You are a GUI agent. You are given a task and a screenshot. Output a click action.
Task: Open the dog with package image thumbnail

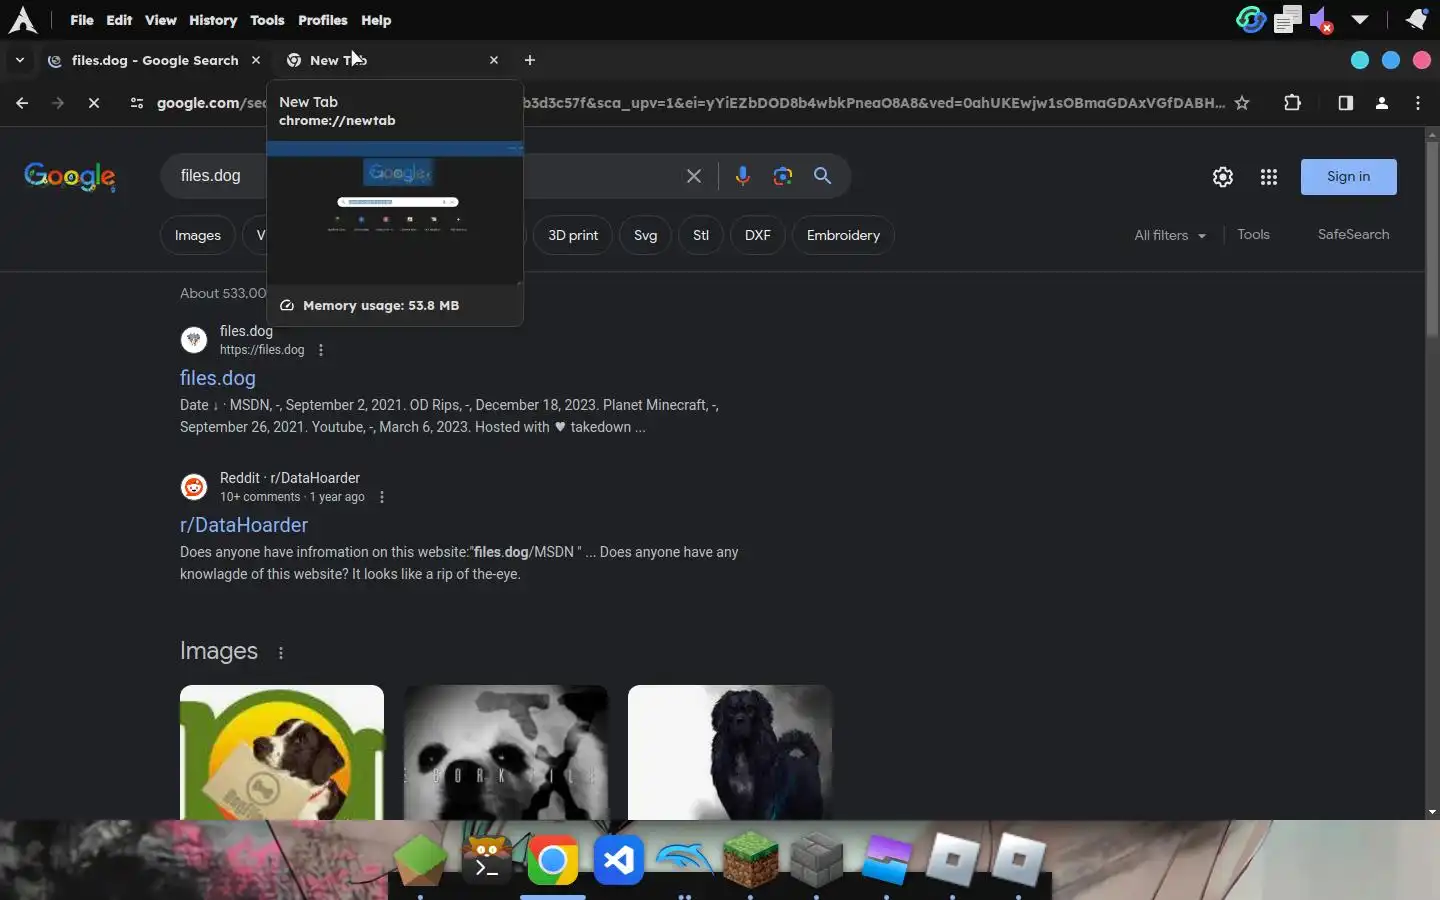click(282, 752)
